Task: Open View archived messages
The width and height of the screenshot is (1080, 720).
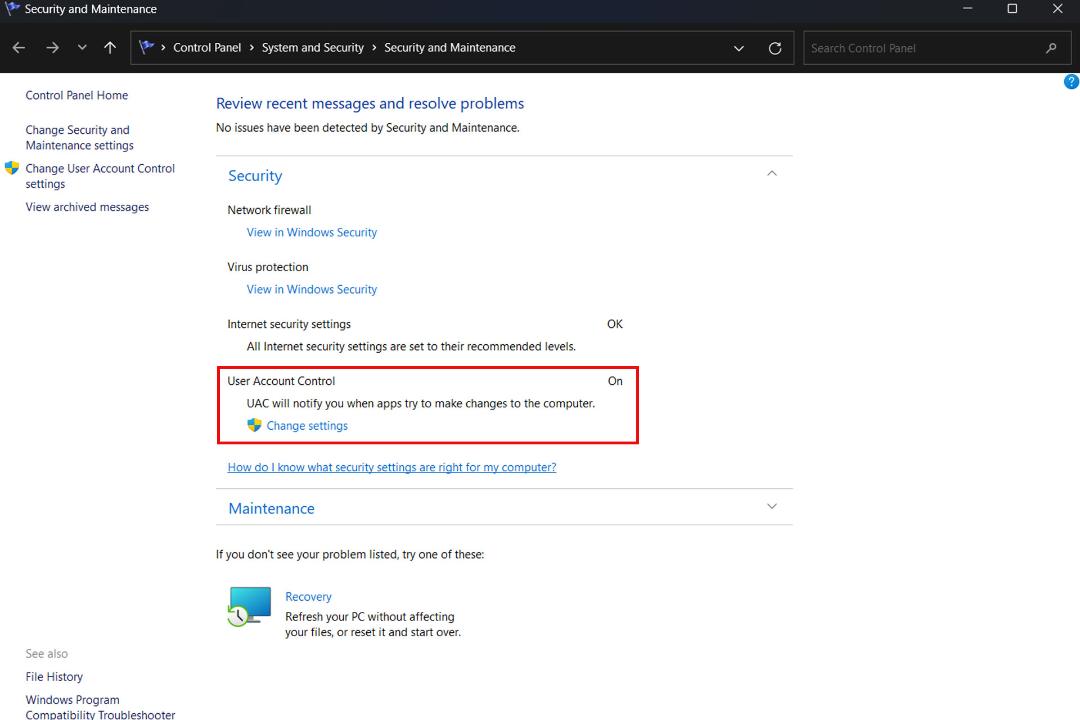Action: 87,207
